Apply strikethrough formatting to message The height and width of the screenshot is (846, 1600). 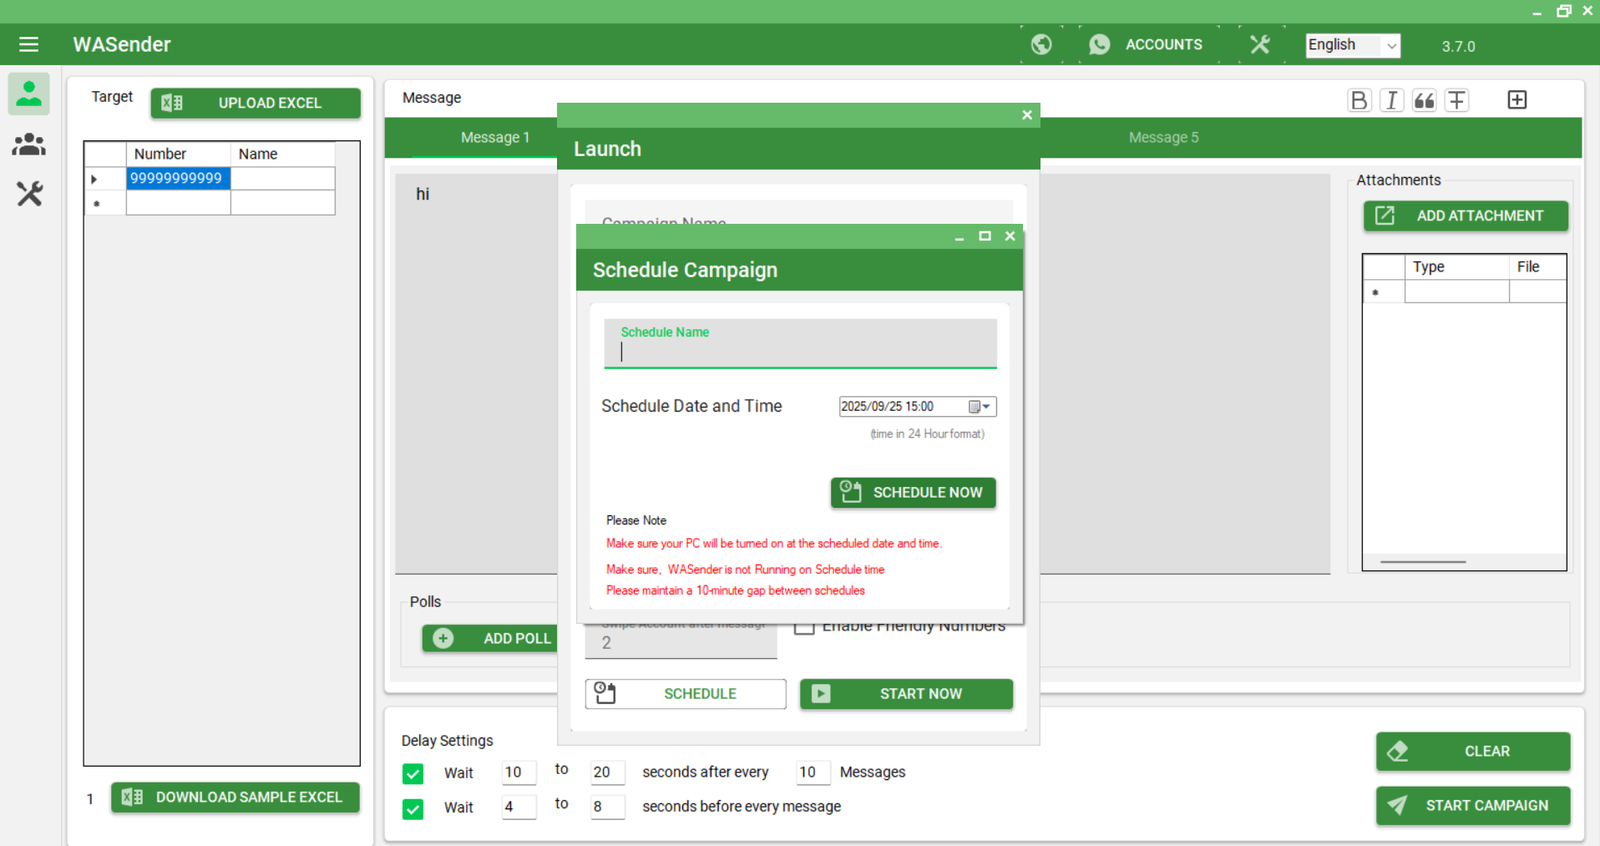point(1457,100)
